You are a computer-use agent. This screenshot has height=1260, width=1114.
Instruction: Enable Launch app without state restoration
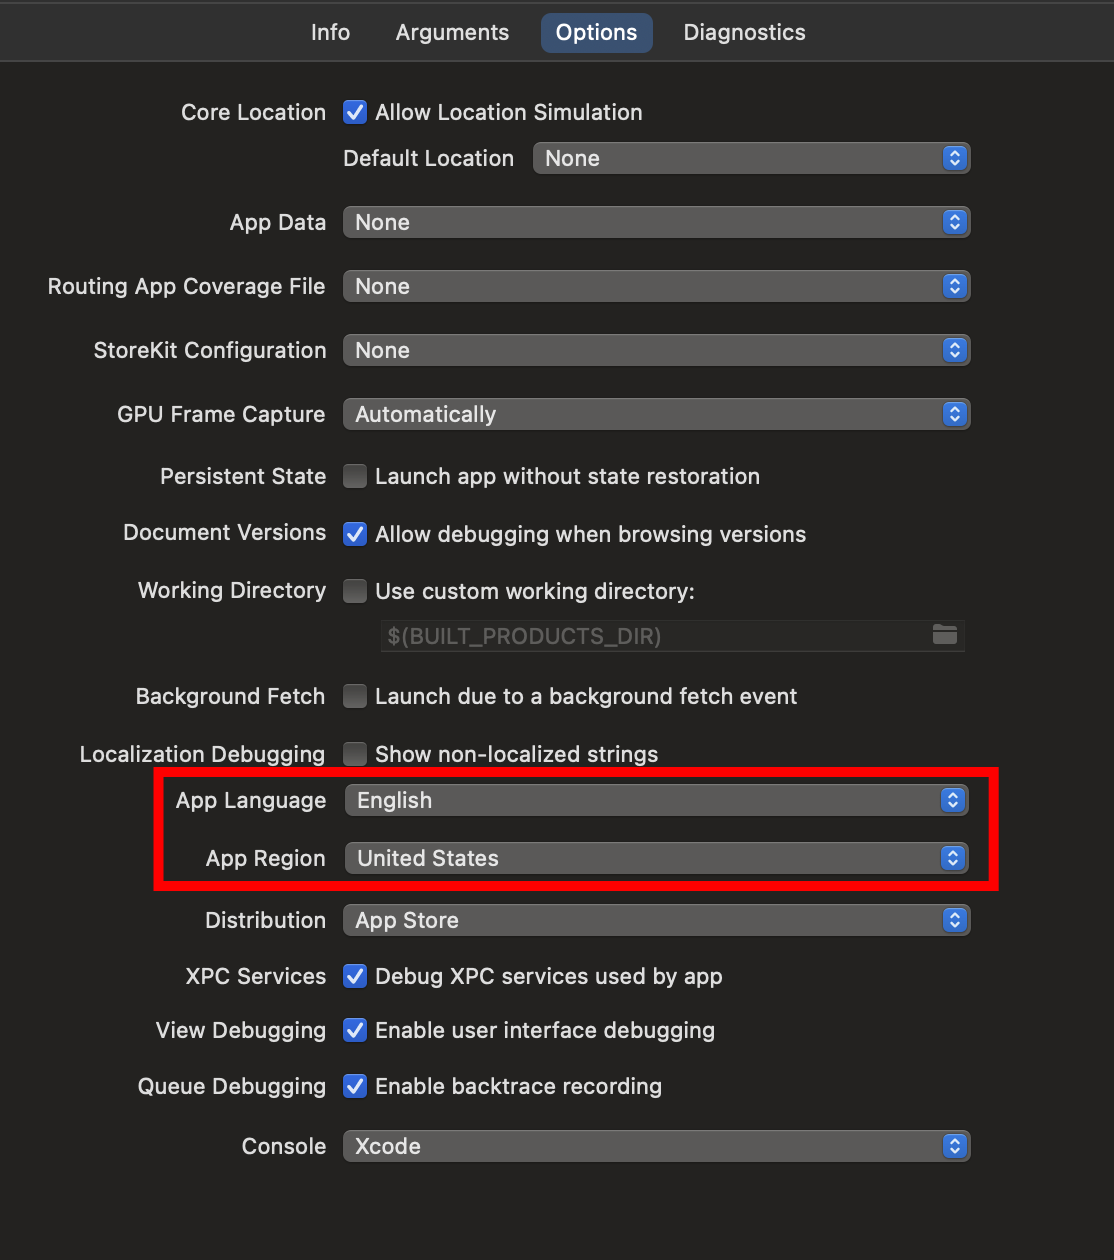tap(355, 476)
